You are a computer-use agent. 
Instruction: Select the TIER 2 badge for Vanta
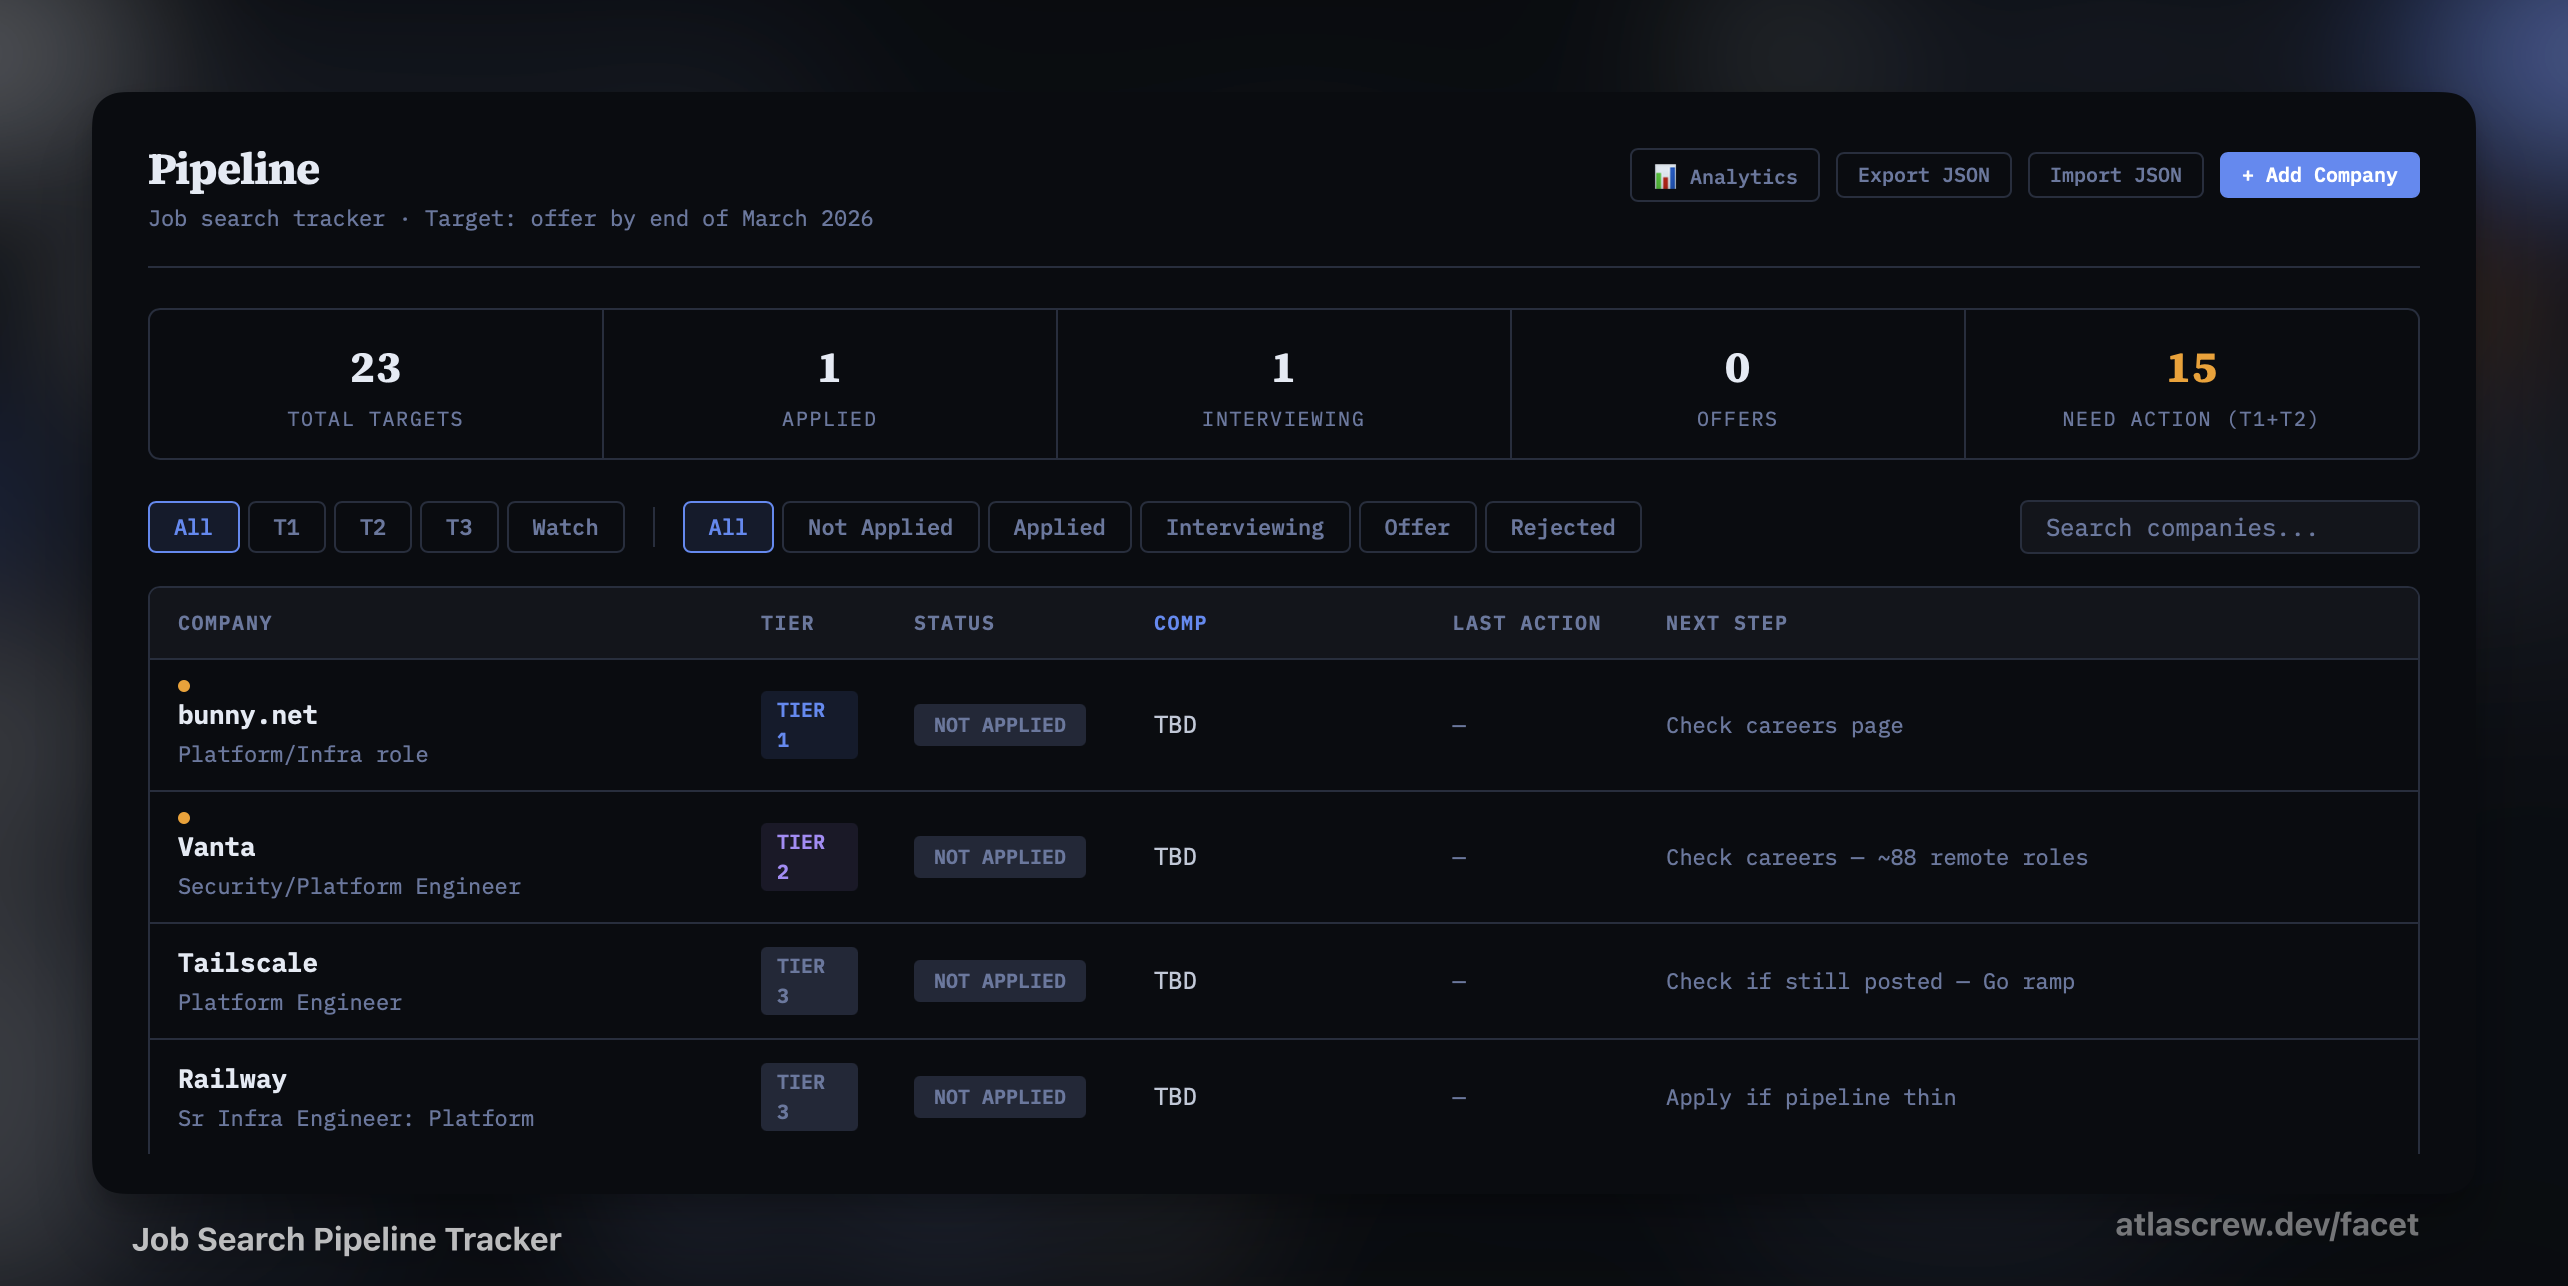click(808, 856)
